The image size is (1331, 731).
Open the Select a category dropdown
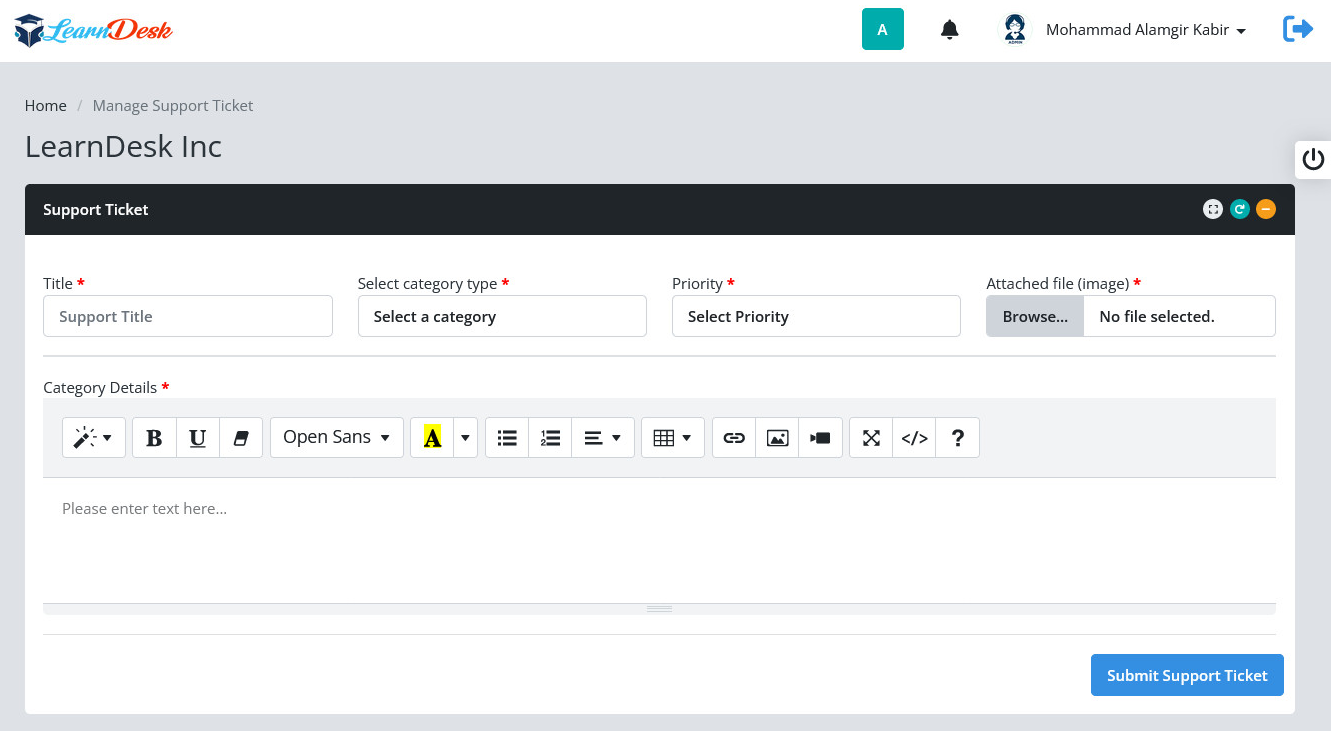tap(502, 316)
